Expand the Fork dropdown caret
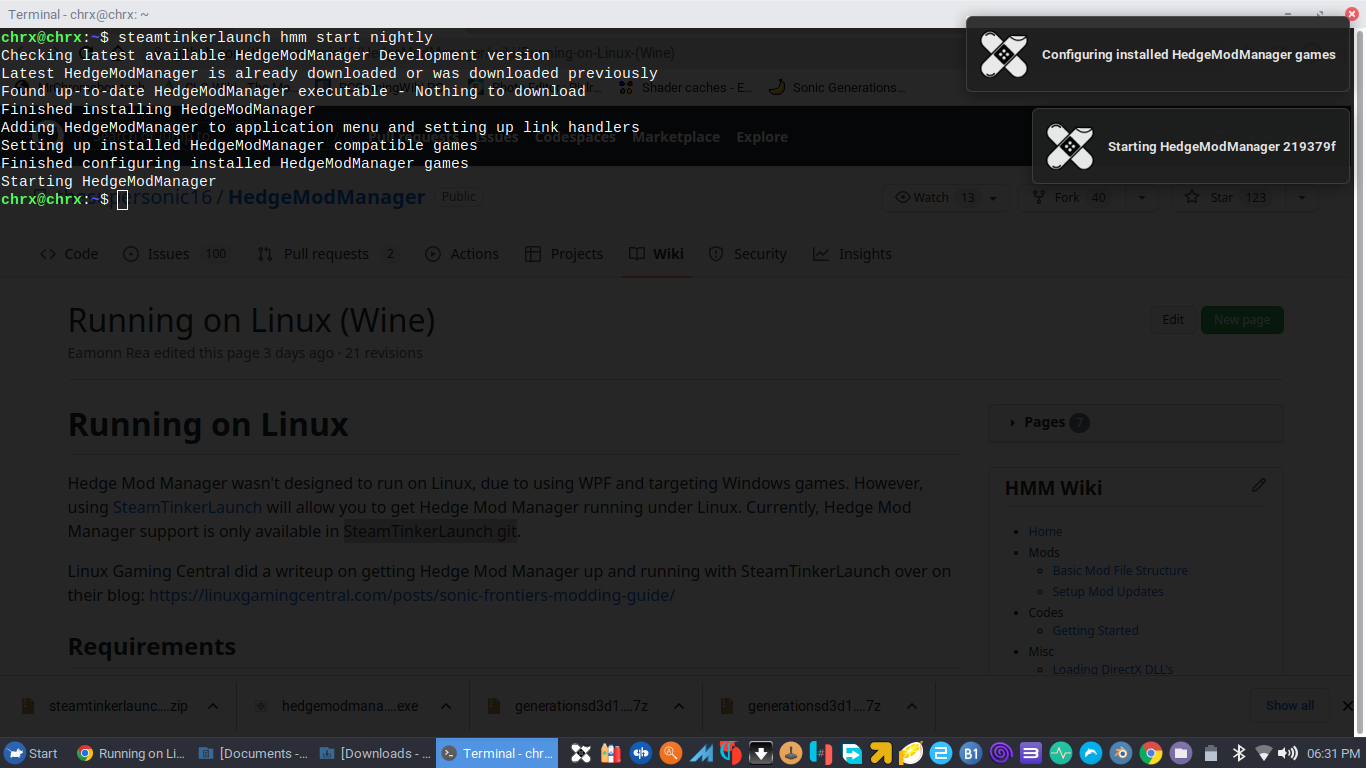This screenshot has height=768, width=1366. point(1141,197)
